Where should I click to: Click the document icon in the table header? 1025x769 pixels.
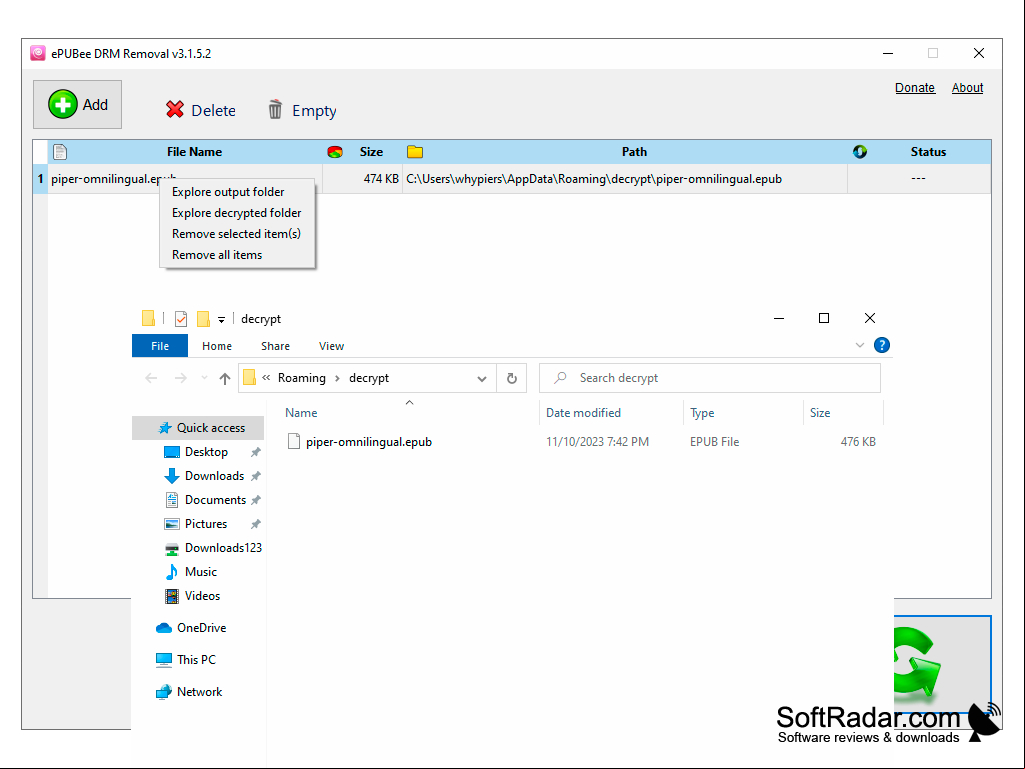coord(59,152)
